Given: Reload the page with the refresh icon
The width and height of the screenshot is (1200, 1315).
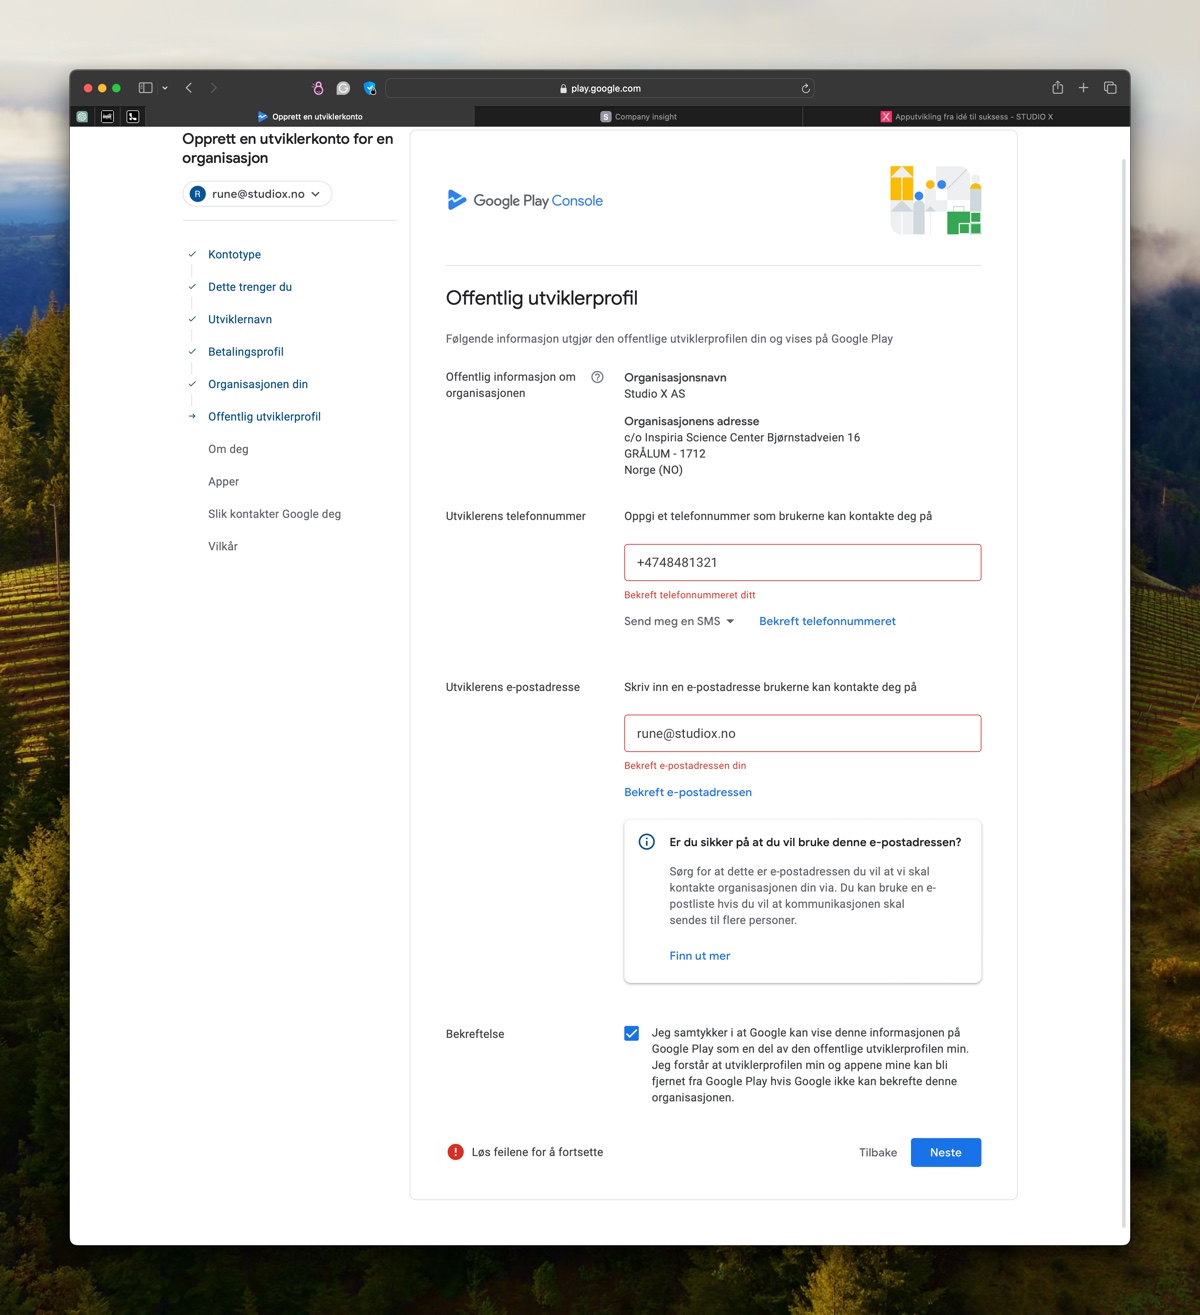Looking at the screenshot, I should (805, 88).
